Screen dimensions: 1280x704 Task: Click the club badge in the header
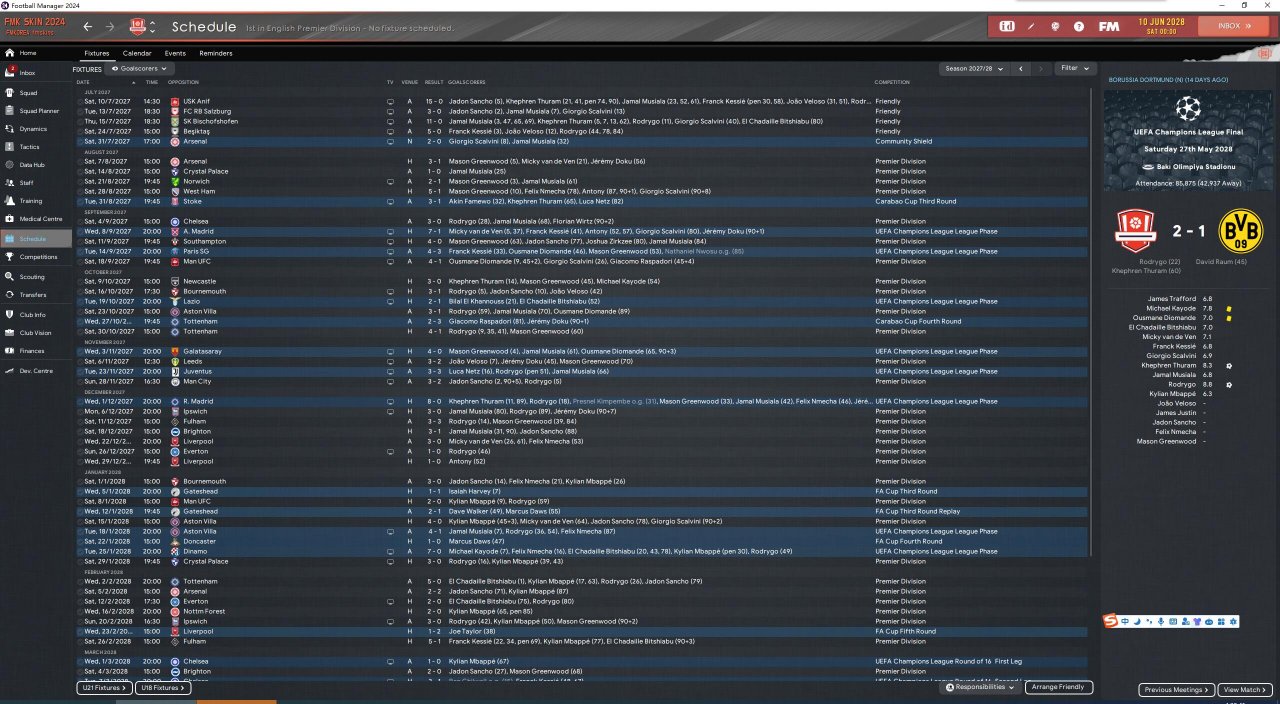138,26
